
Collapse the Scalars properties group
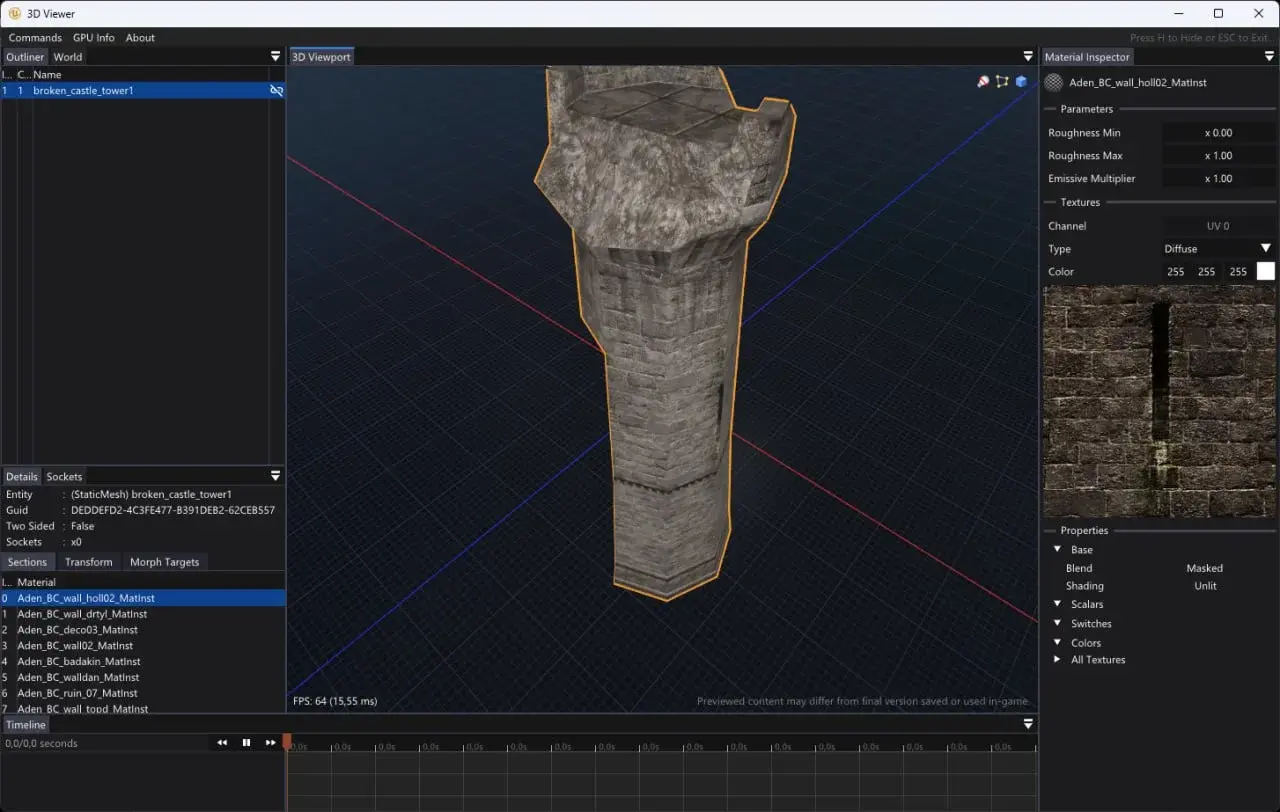tap(1057, 604)
